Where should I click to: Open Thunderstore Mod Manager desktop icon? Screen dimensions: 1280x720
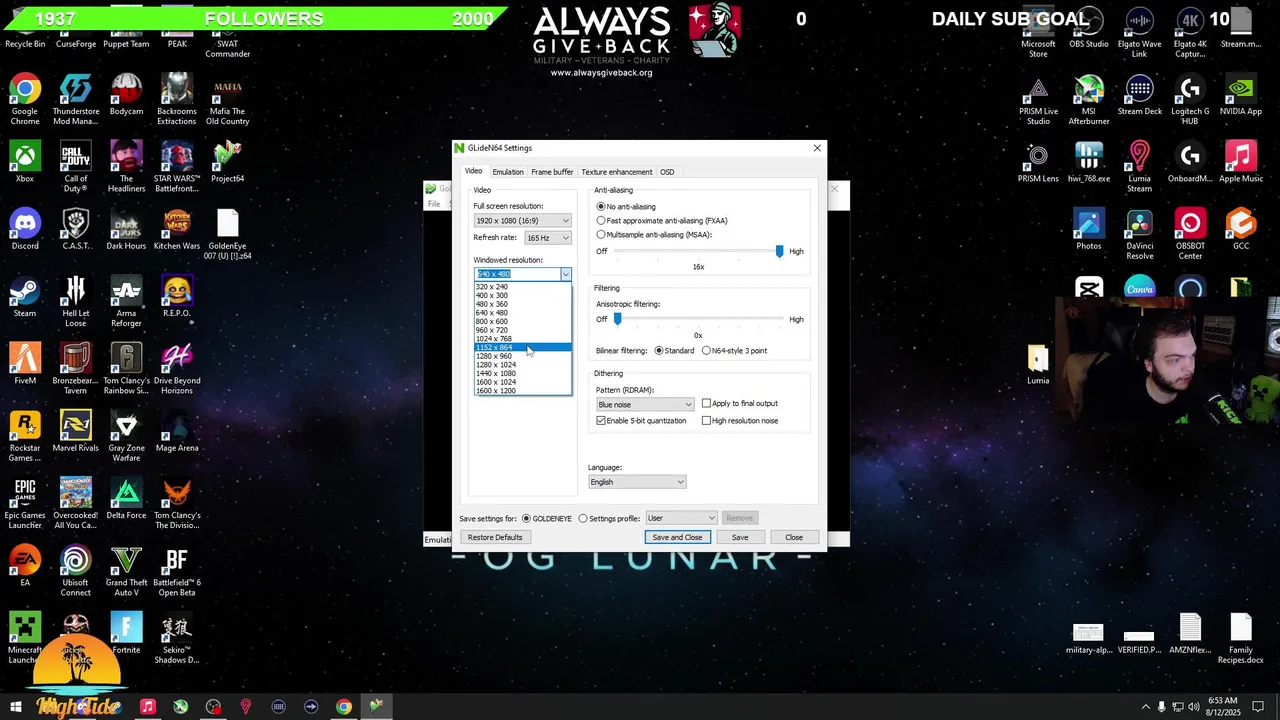pos(76,98)
